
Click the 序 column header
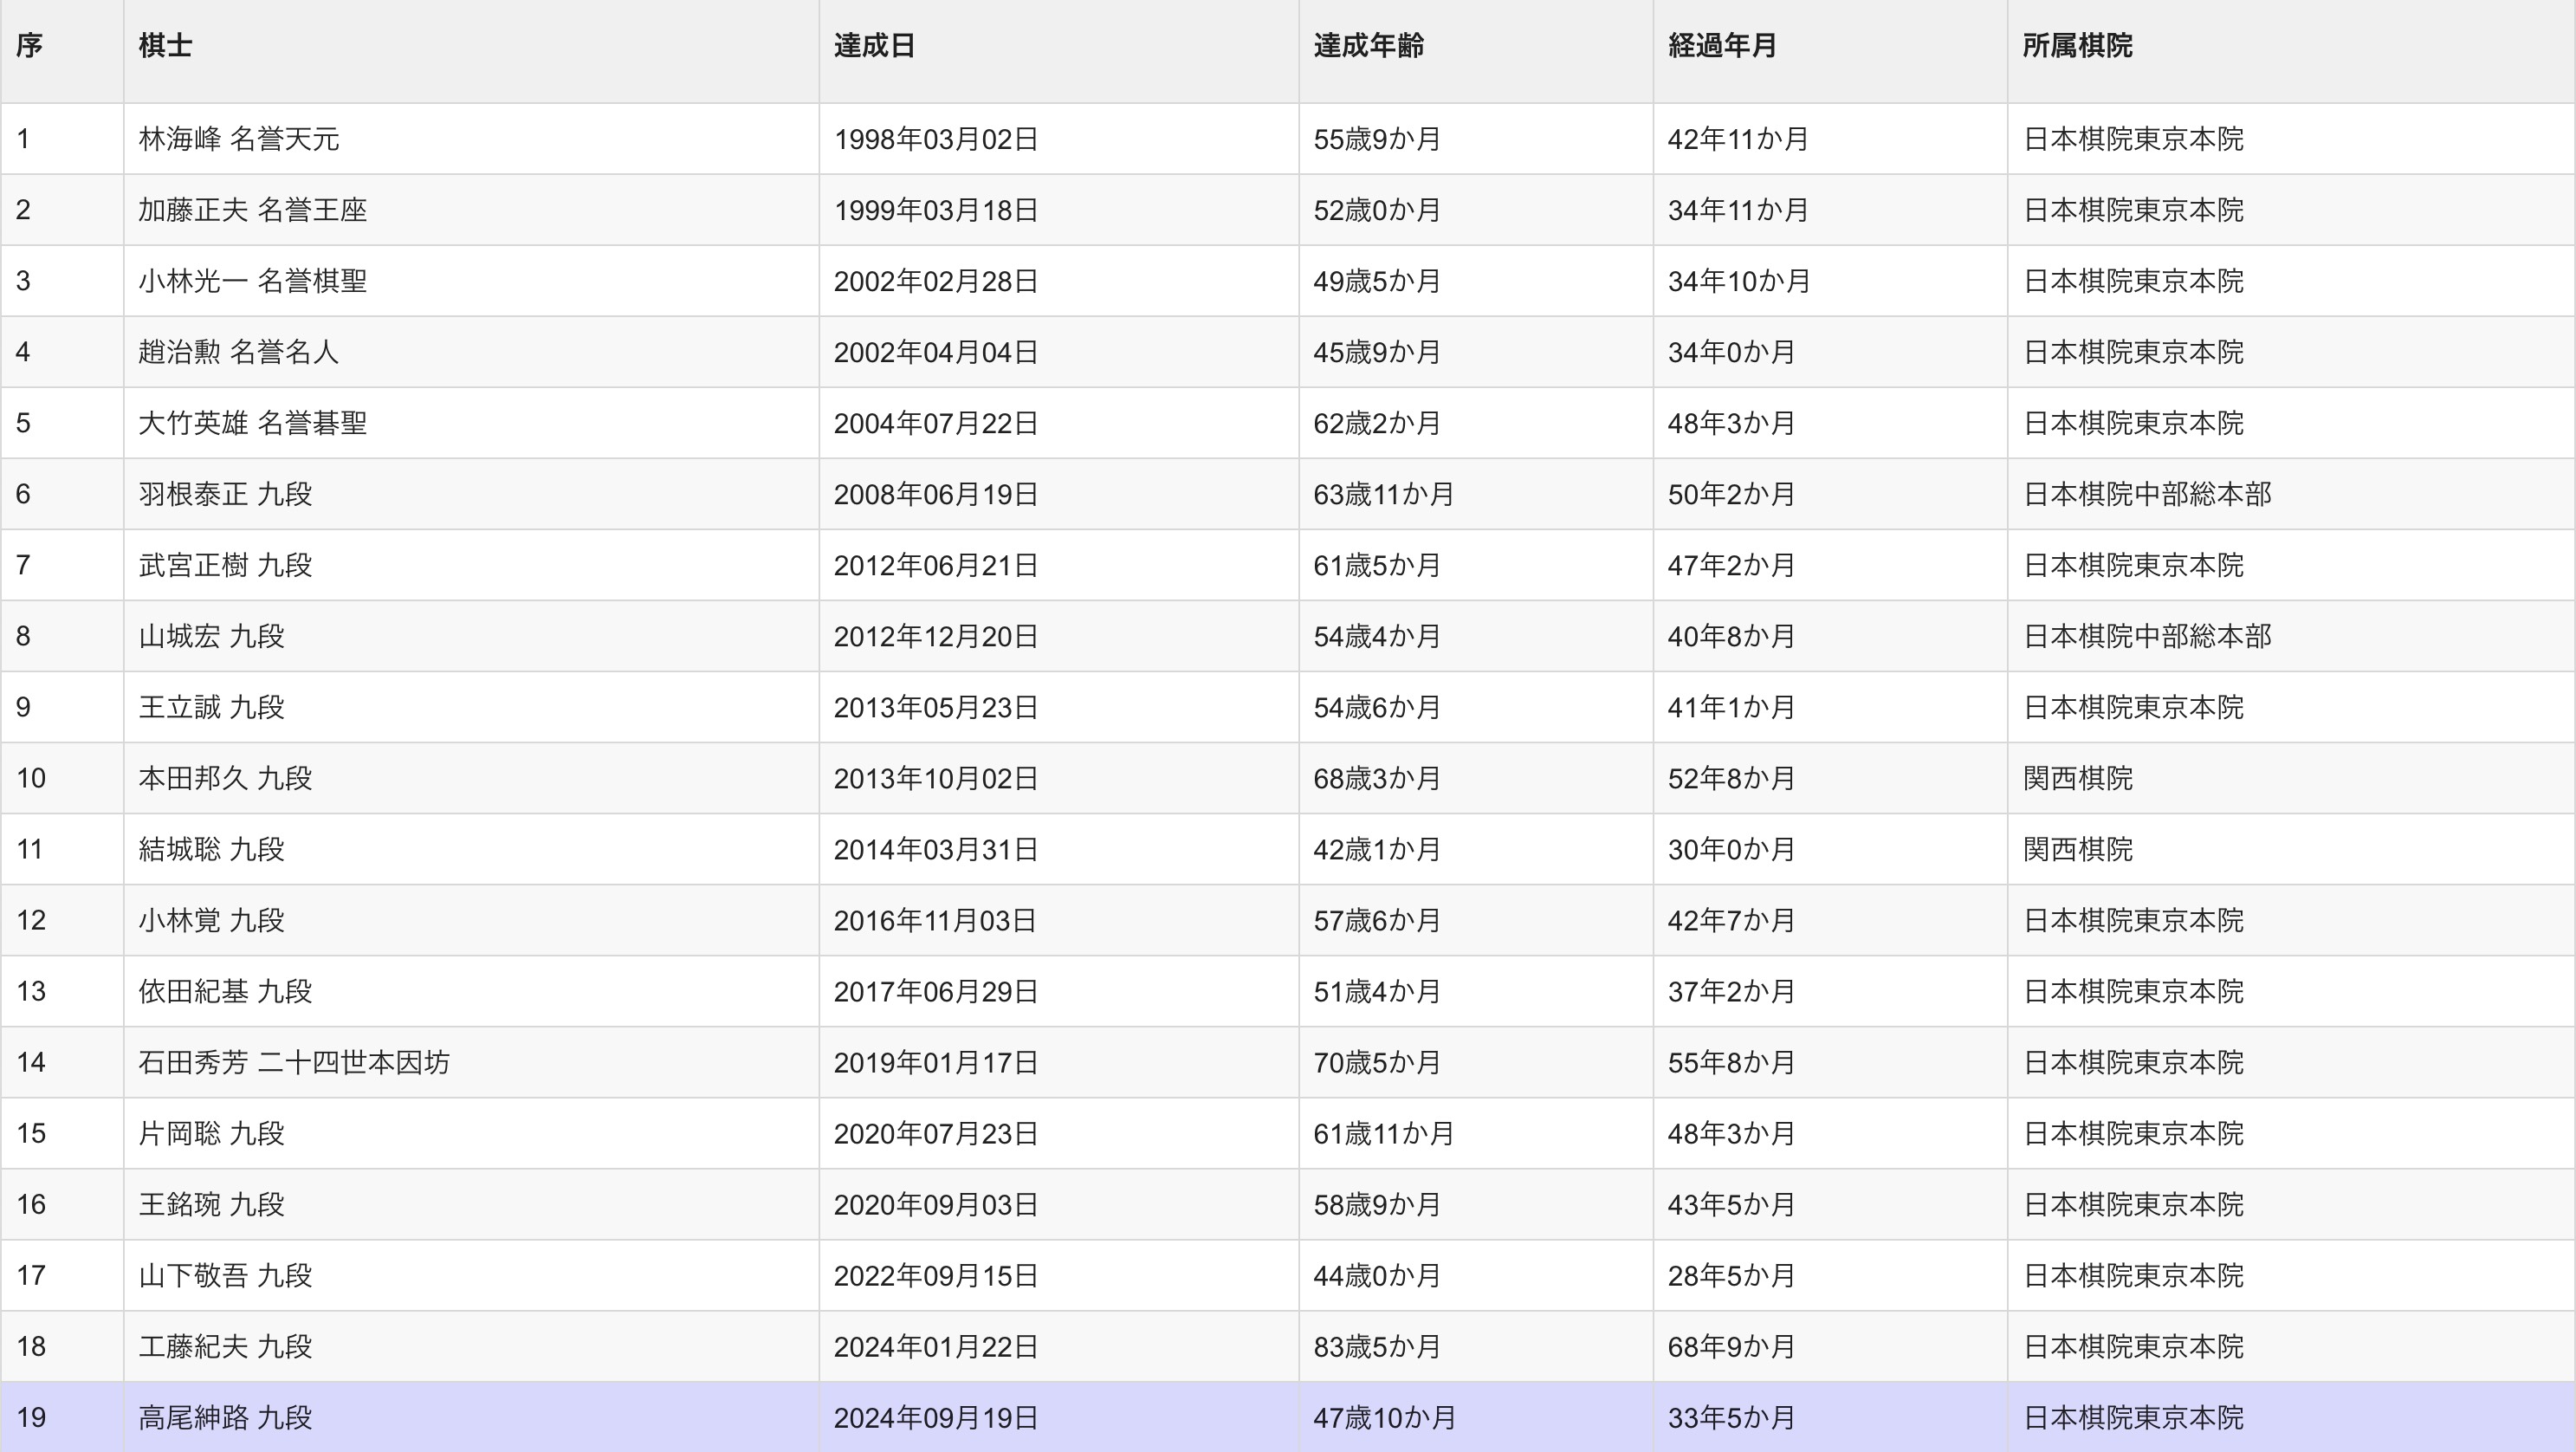click(29, 46)
